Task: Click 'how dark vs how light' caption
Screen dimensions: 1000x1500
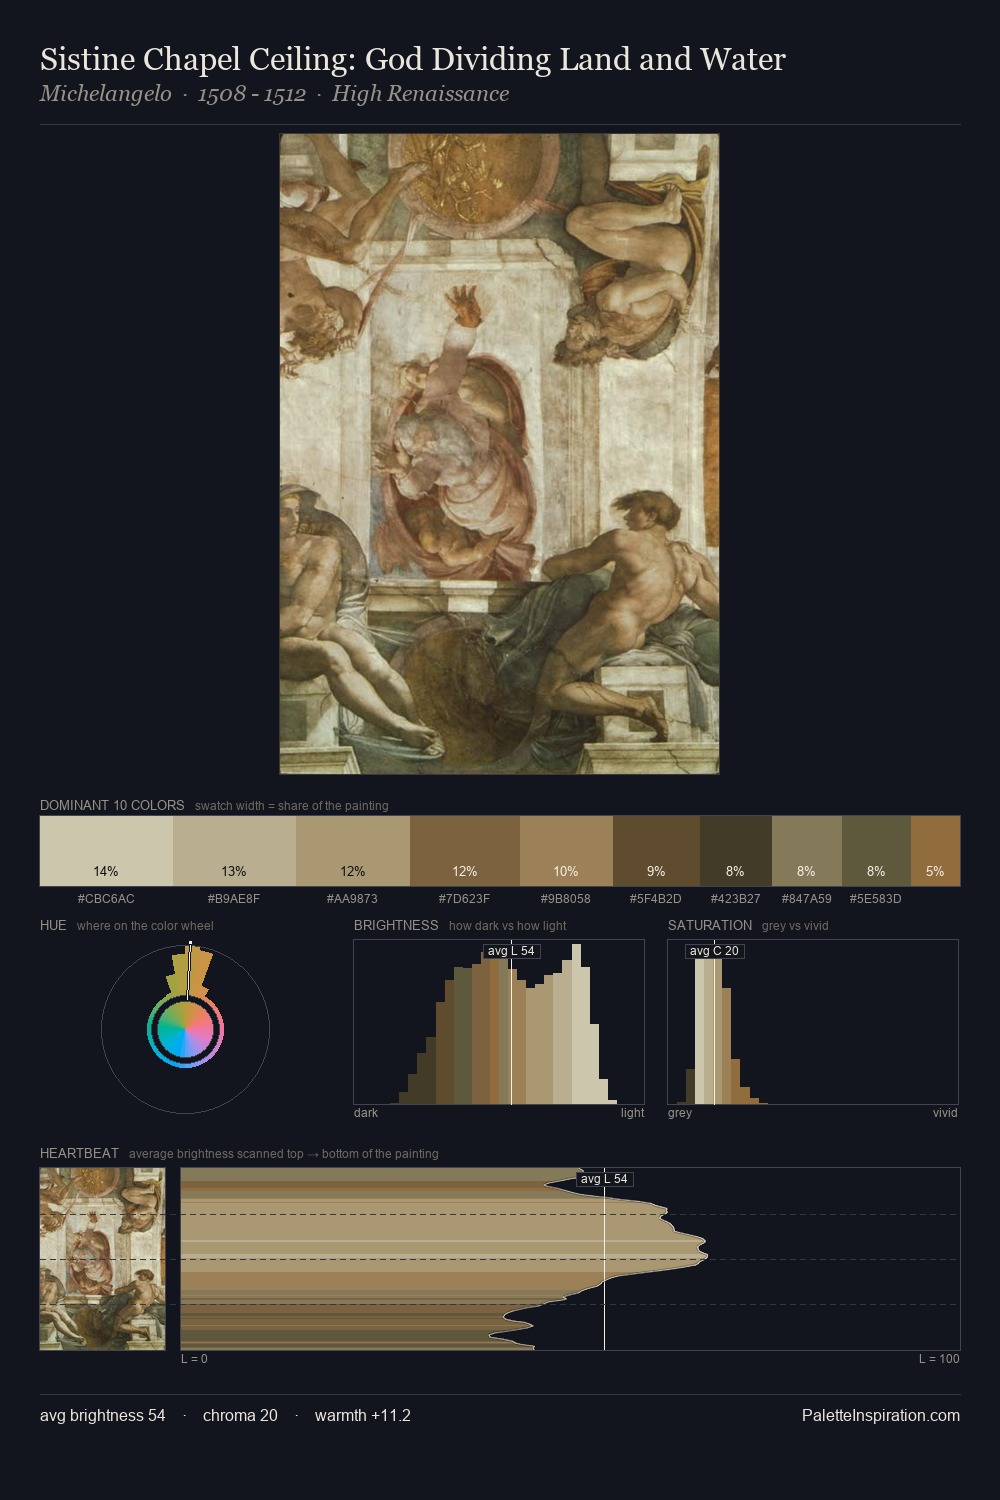Action: coord(508,926)
